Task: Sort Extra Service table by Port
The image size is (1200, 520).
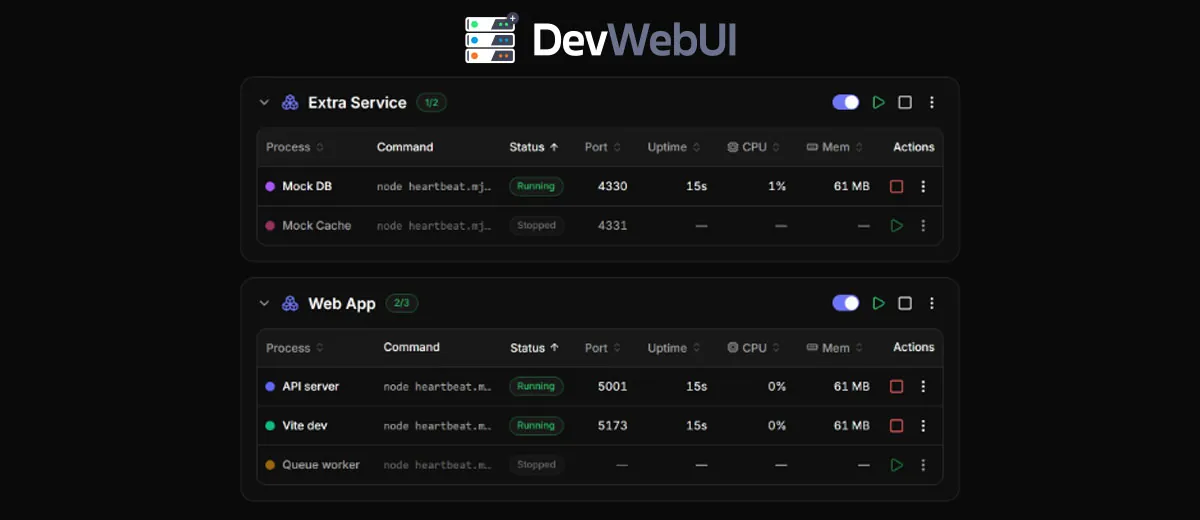Action: (x=604, y=147)
